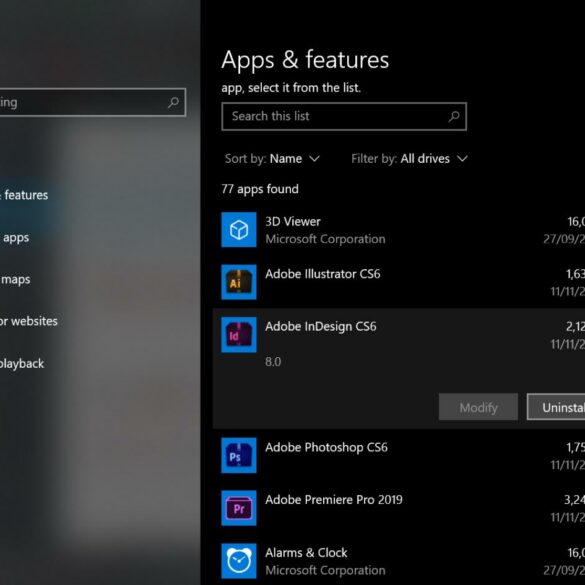Click the Modify button for InDesign
The image size is (585, 585).
[x=478, y=407]
